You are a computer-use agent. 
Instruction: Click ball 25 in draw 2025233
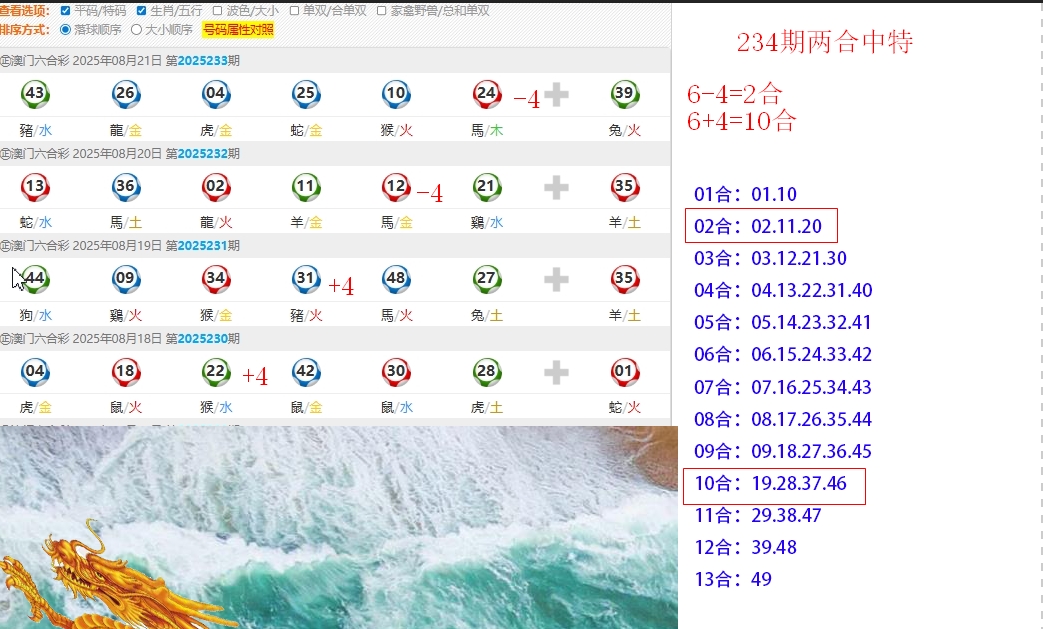(x=306, y=94)
